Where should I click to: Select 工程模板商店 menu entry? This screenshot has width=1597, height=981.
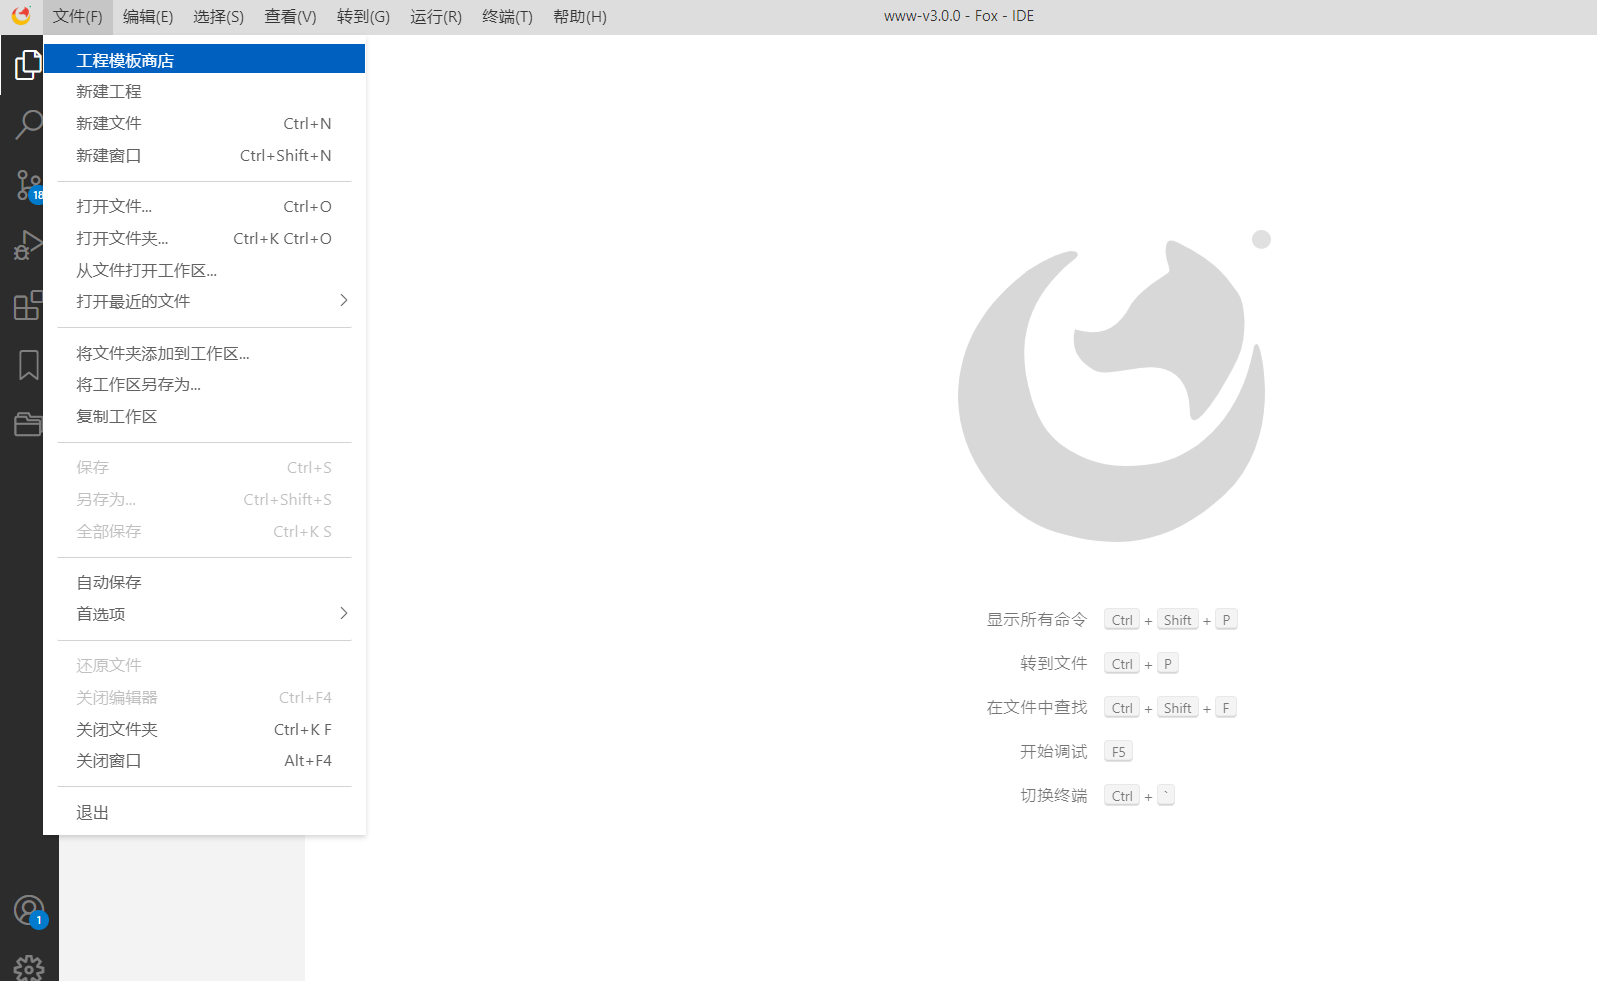(125, 60)
